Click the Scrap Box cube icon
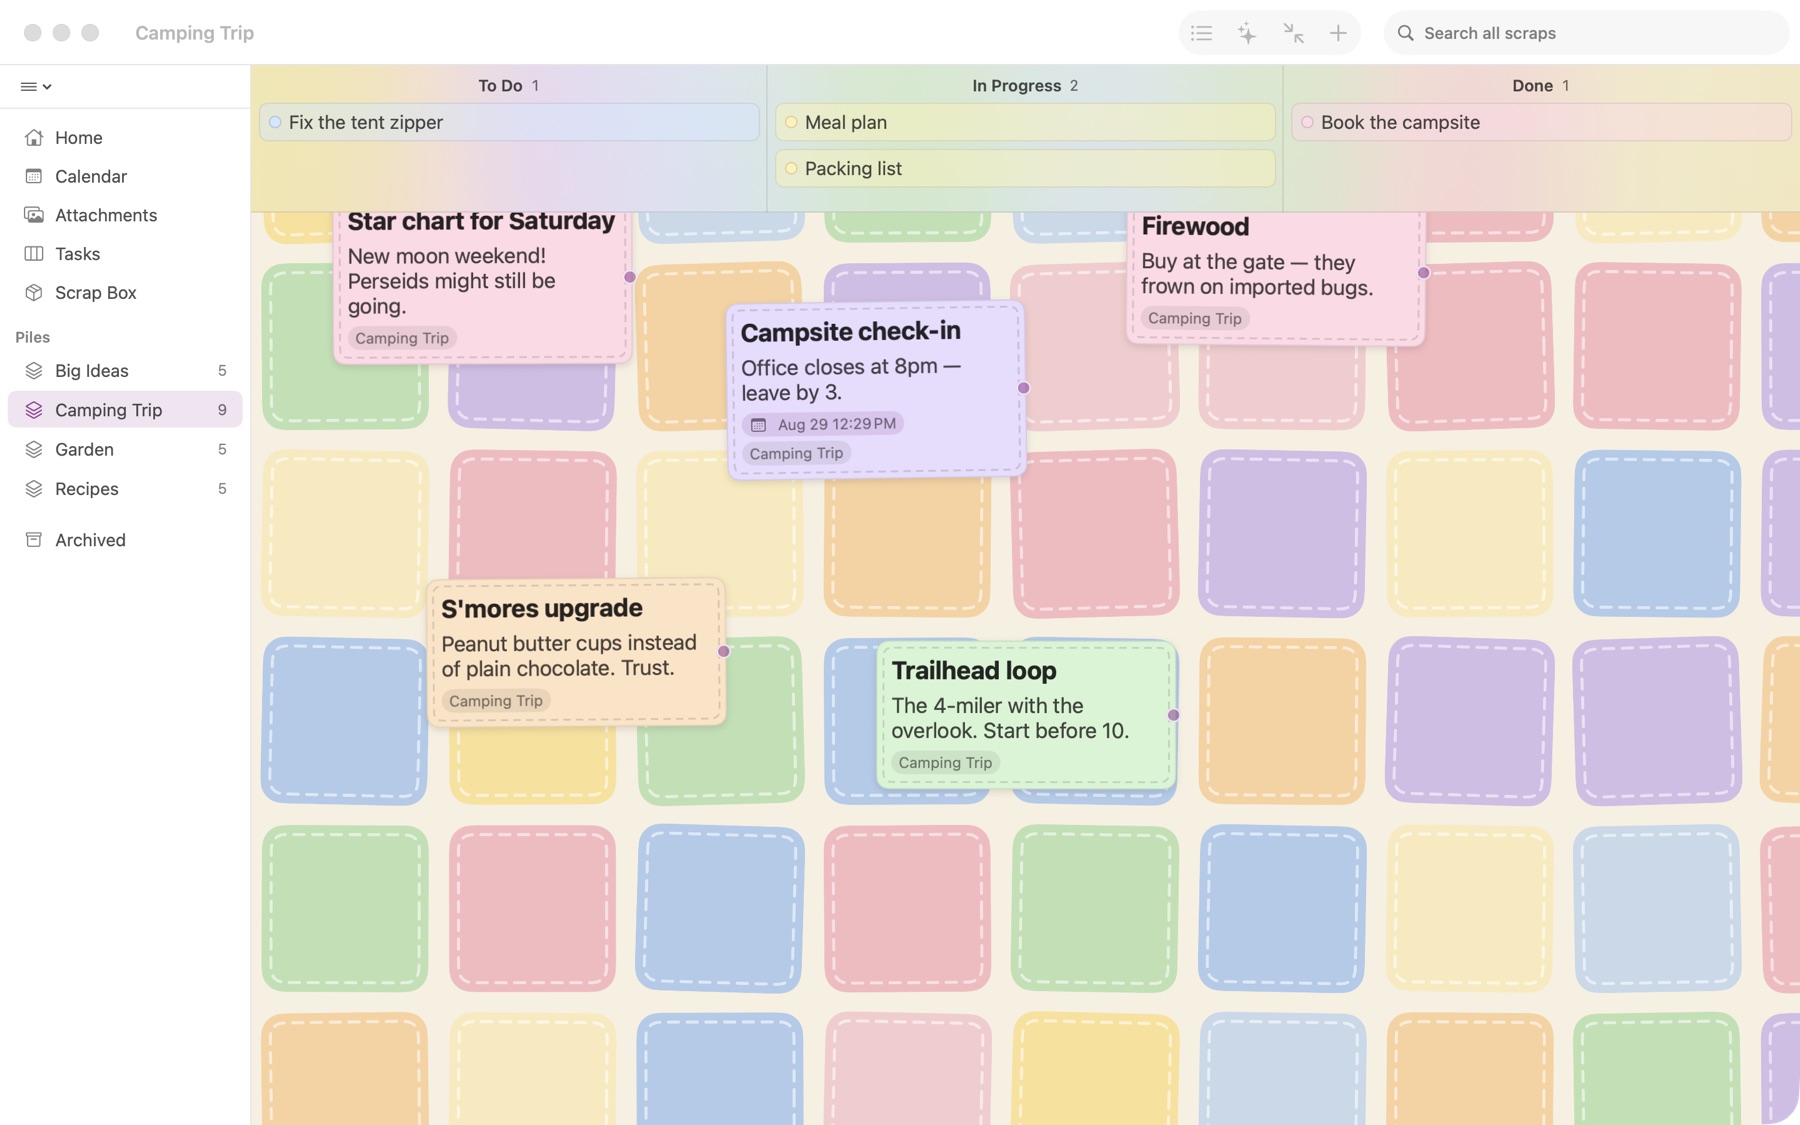 (34, 293)
